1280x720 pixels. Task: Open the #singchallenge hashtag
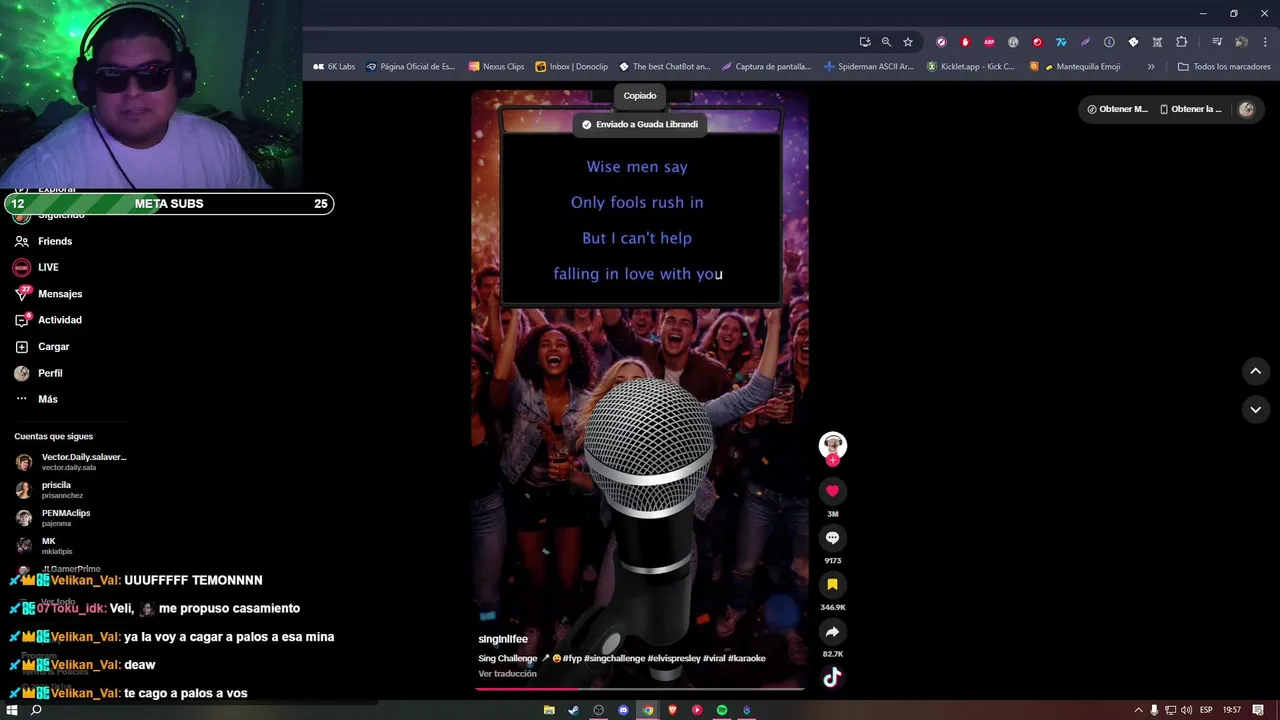(x=614, y=659)
